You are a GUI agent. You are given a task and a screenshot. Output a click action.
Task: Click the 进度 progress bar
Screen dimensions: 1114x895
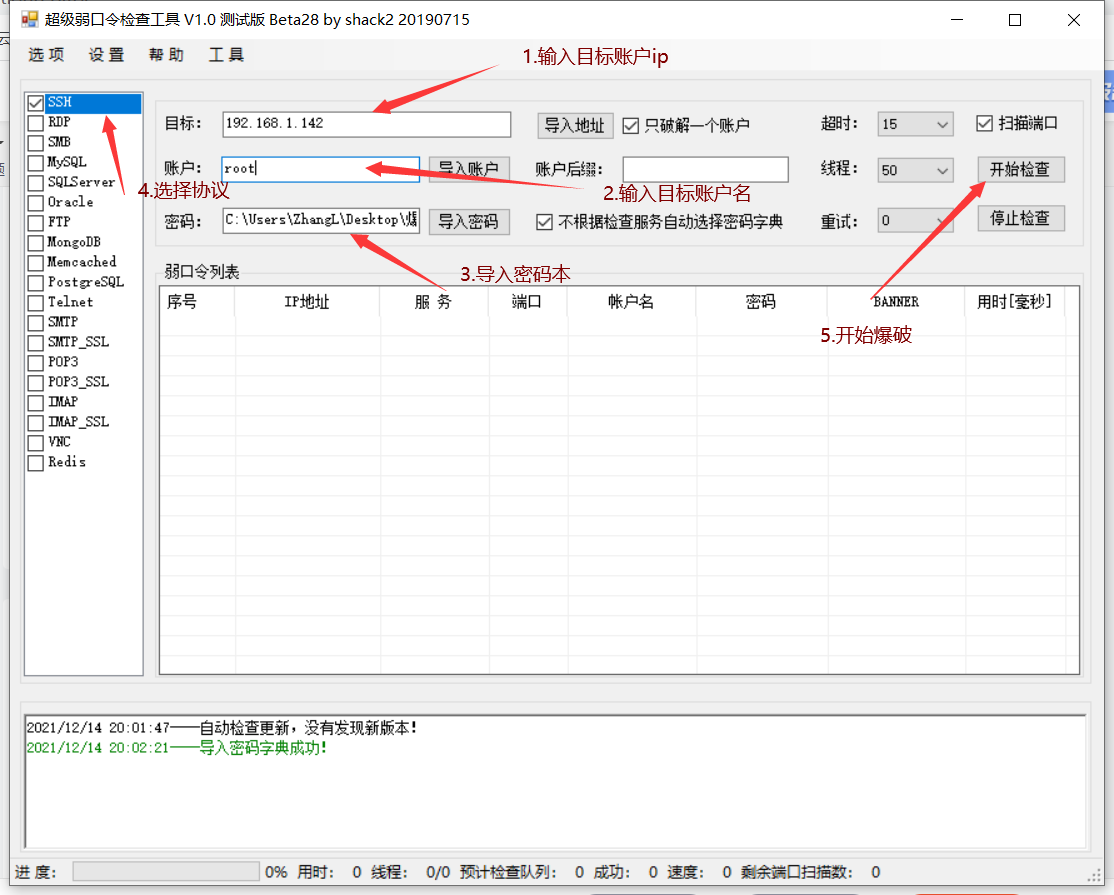tap(165, 872)
